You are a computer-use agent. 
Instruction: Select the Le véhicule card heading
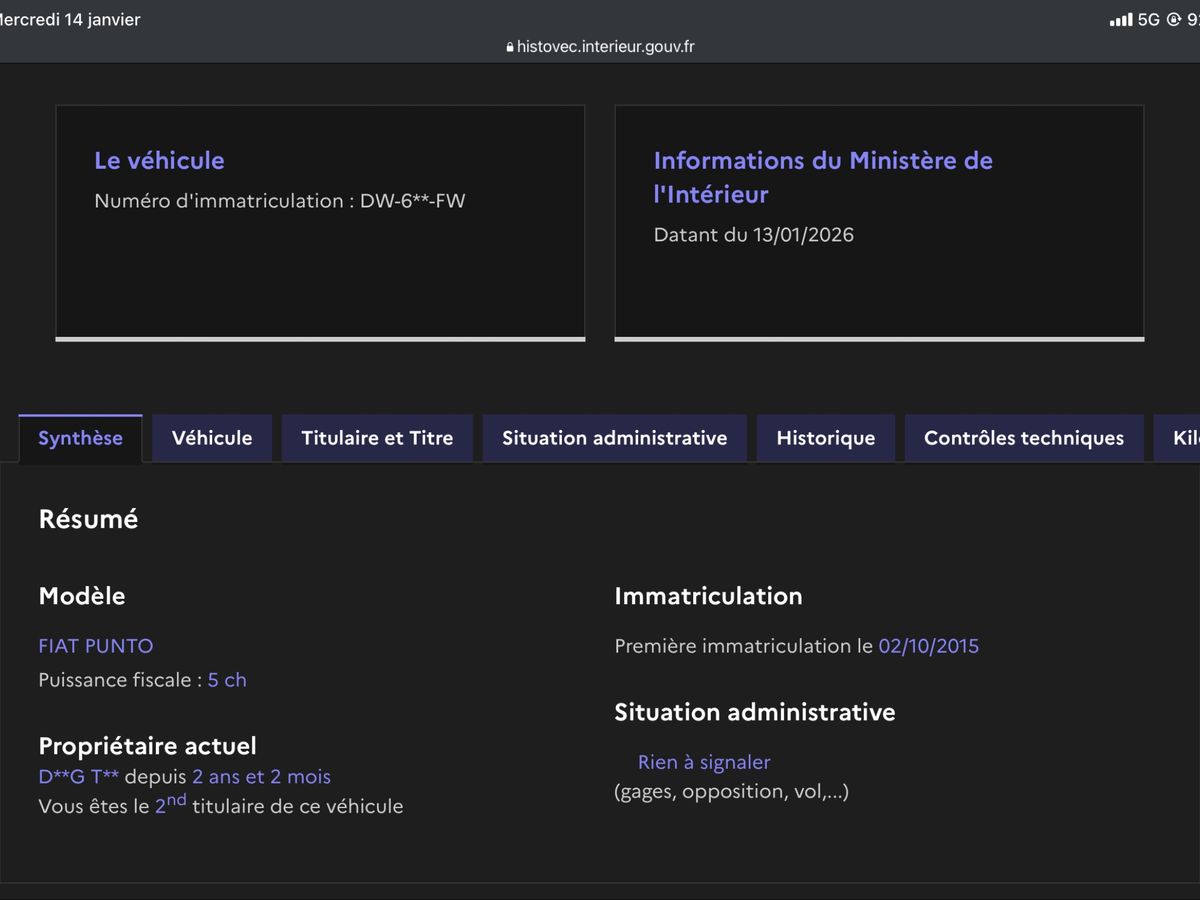pyautogui.click(x=159, y=161)
